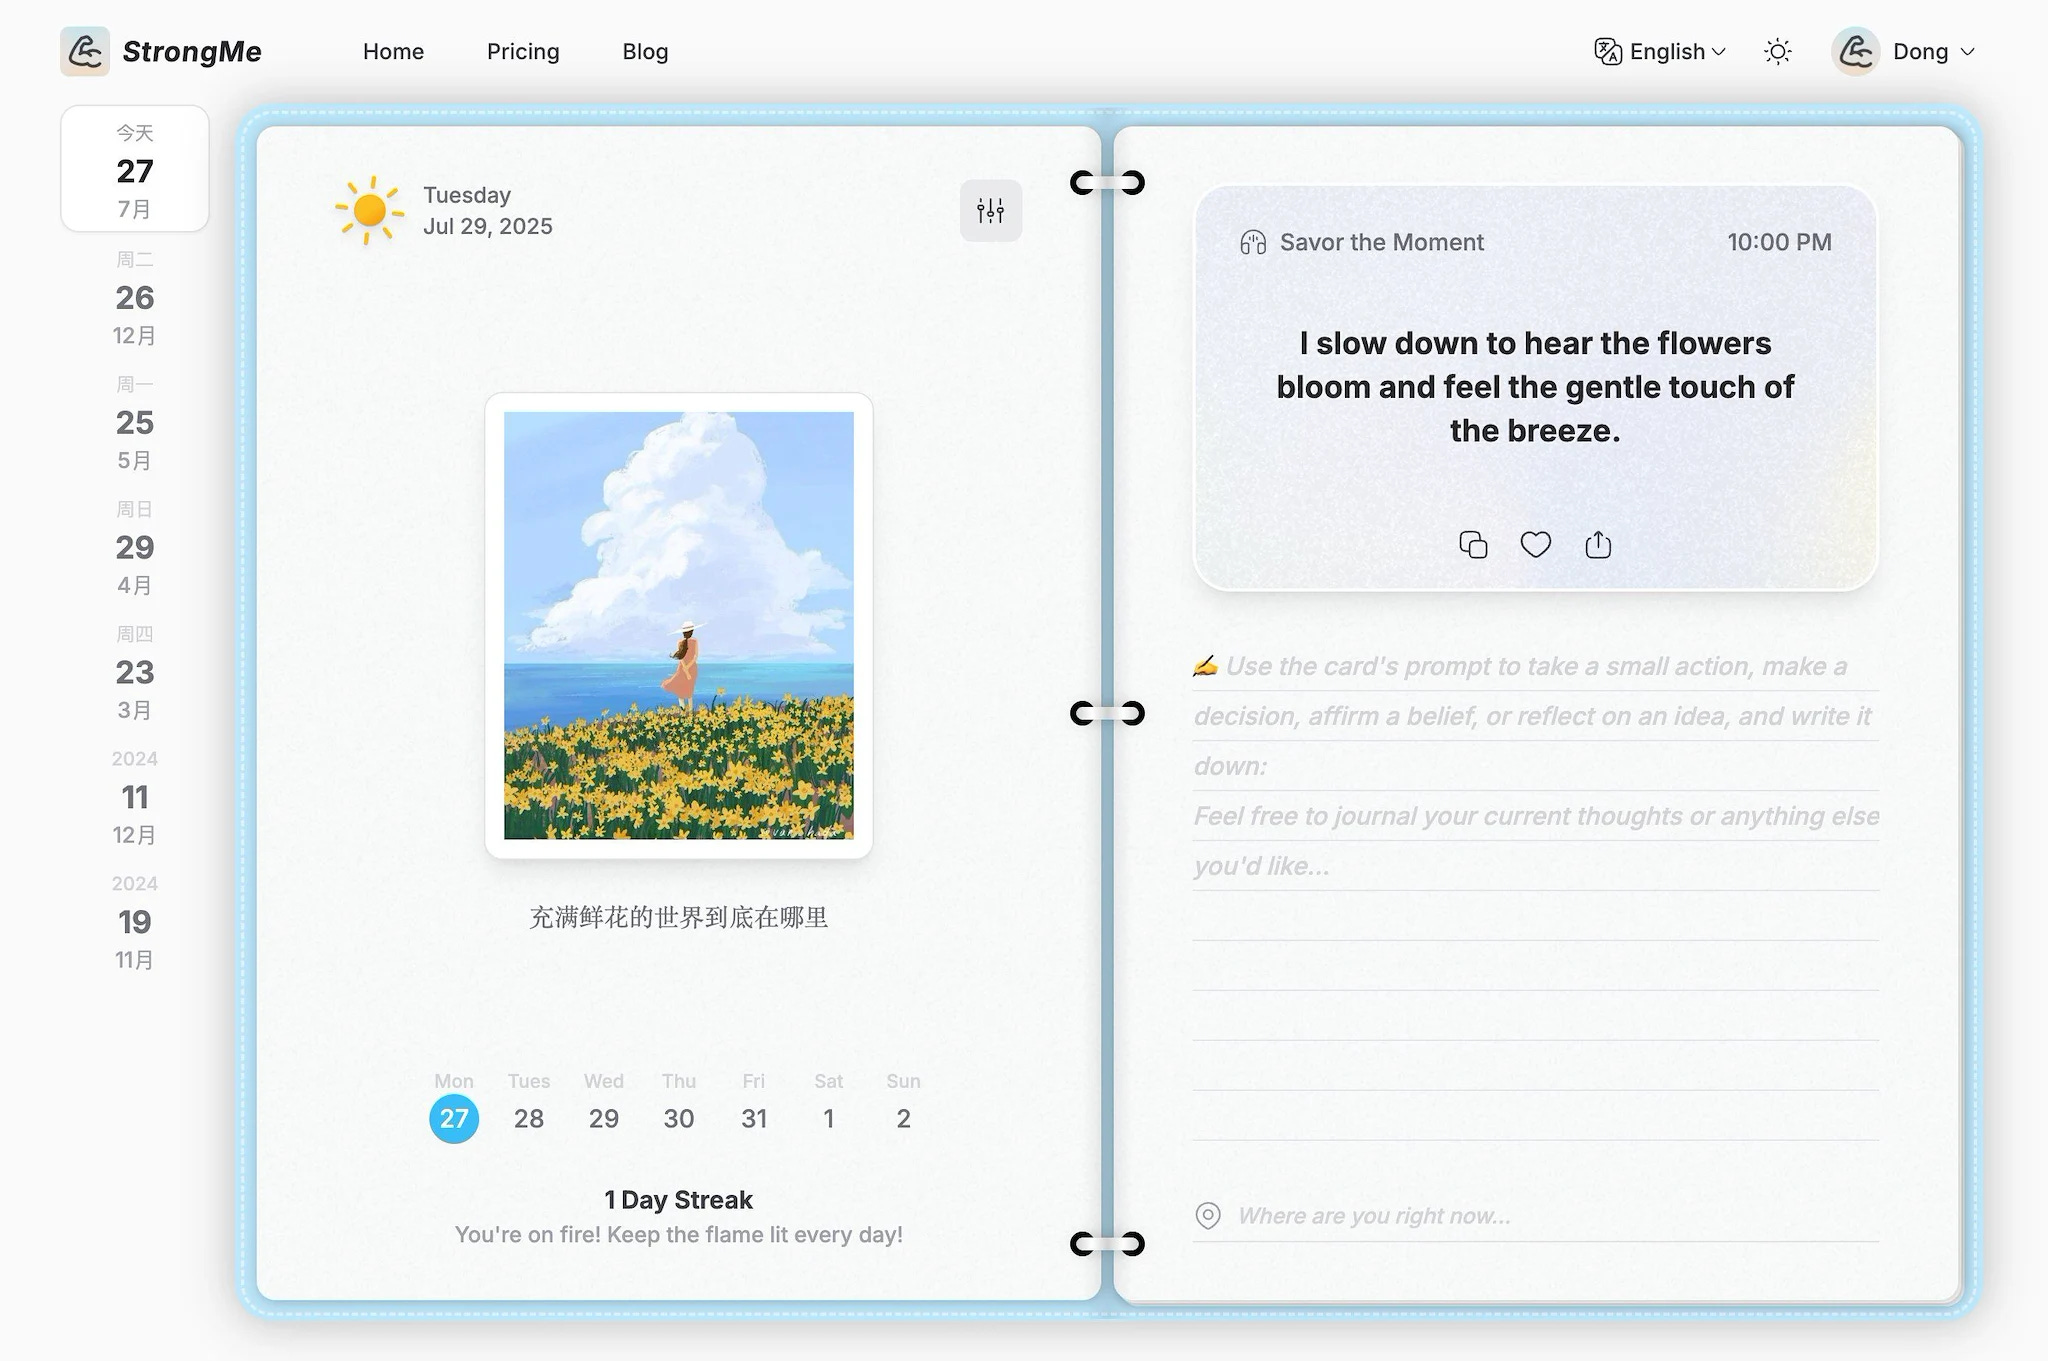Expand the Dong account menu

point(1967,52)
